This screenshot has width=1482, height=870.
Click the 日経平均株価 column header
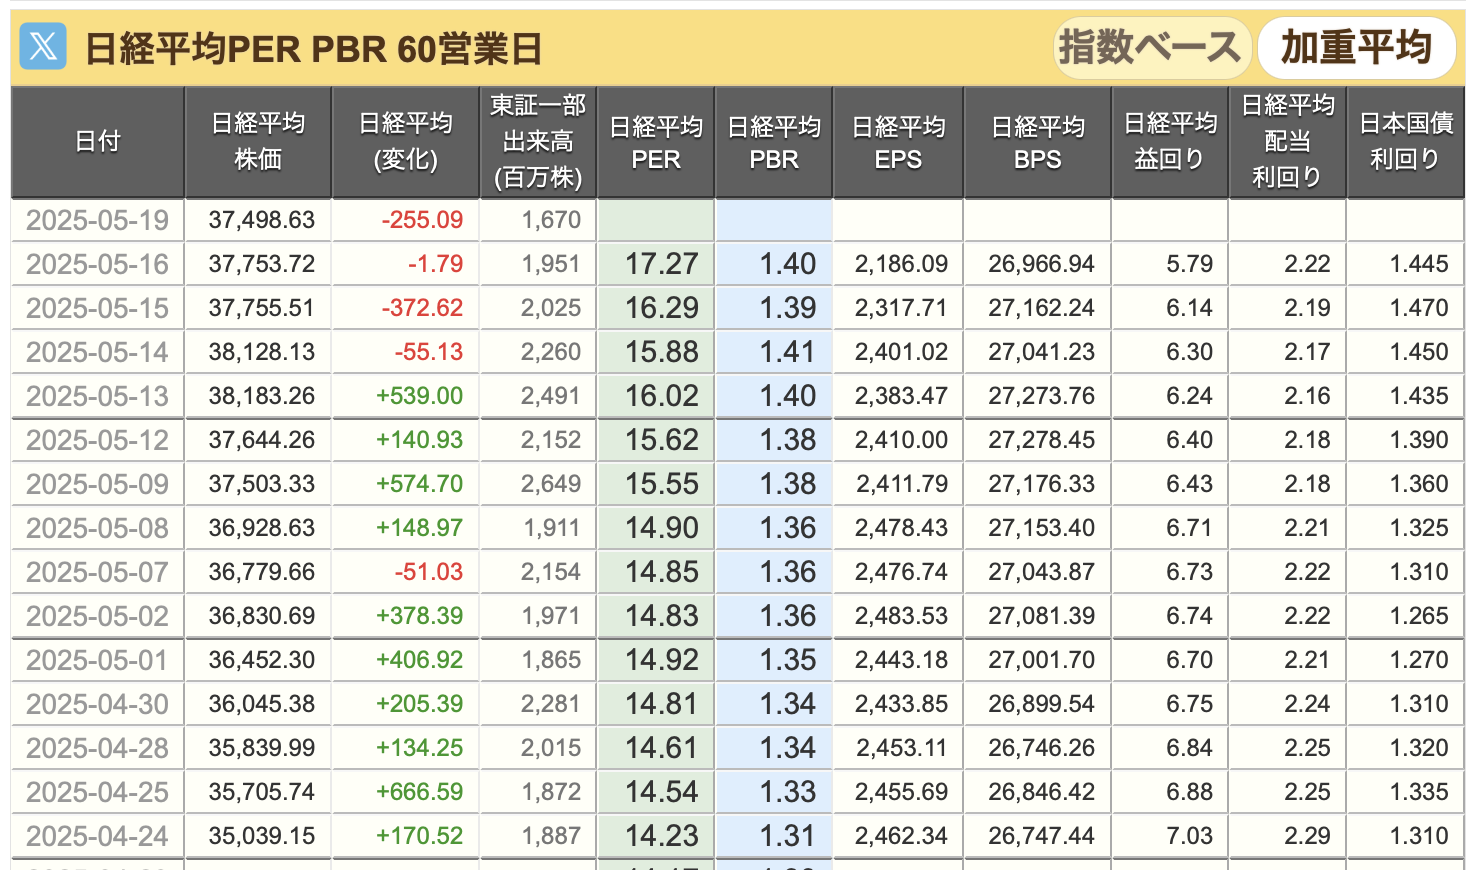258,142
